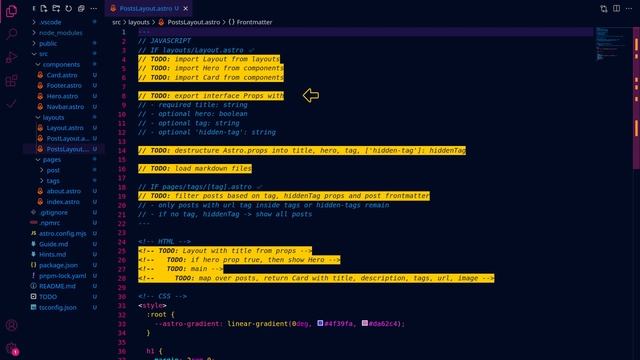Screen dimensions: 640x360
Task: Open the Manage gear with update badge
Action: coord(12,349)
